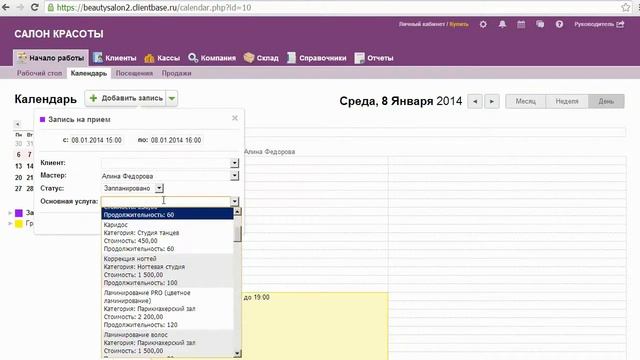
Task: Select date 20 in mini calendar
Action: pos(18,178)
